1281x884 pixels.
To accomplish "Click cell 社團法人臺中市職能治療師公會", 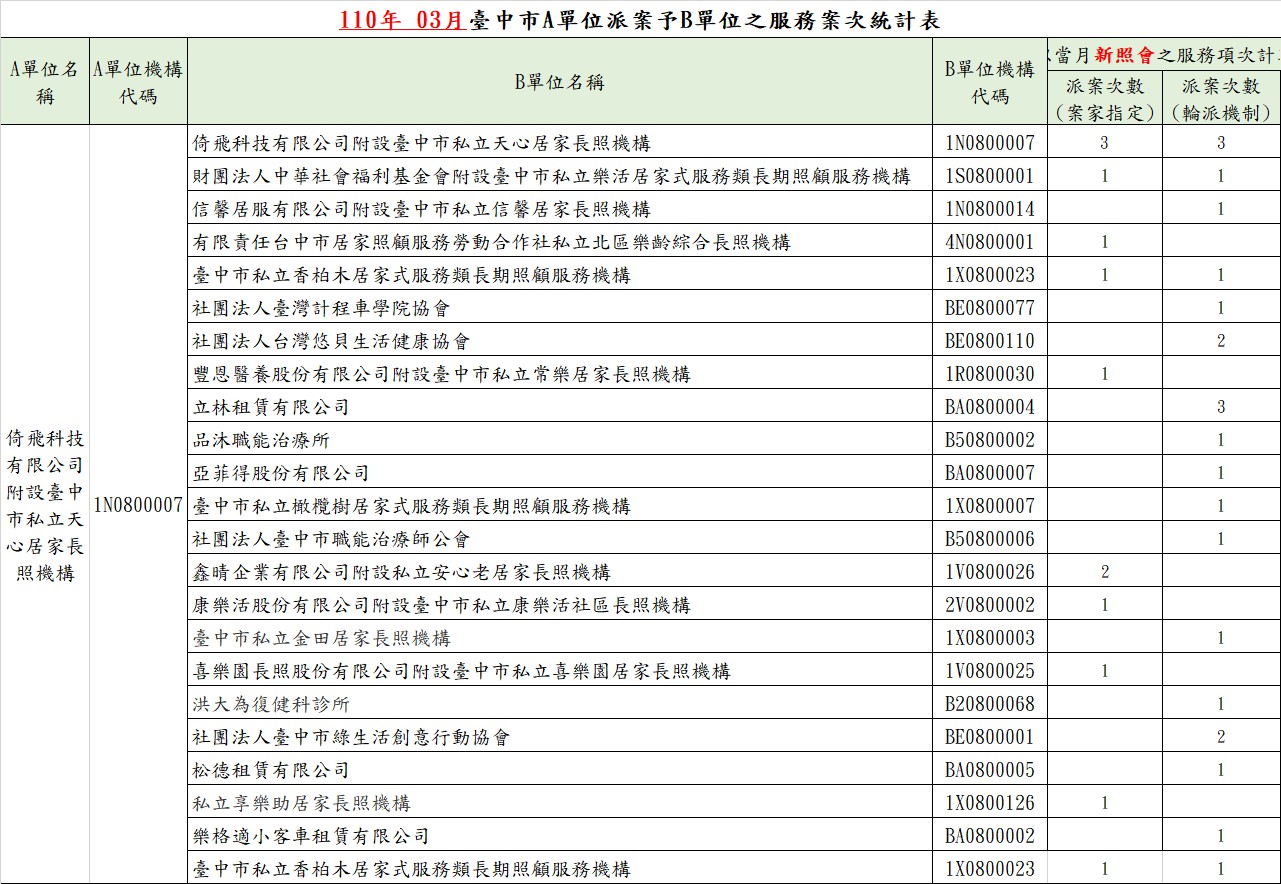I will pyautogui.click(x=560, y=539).
